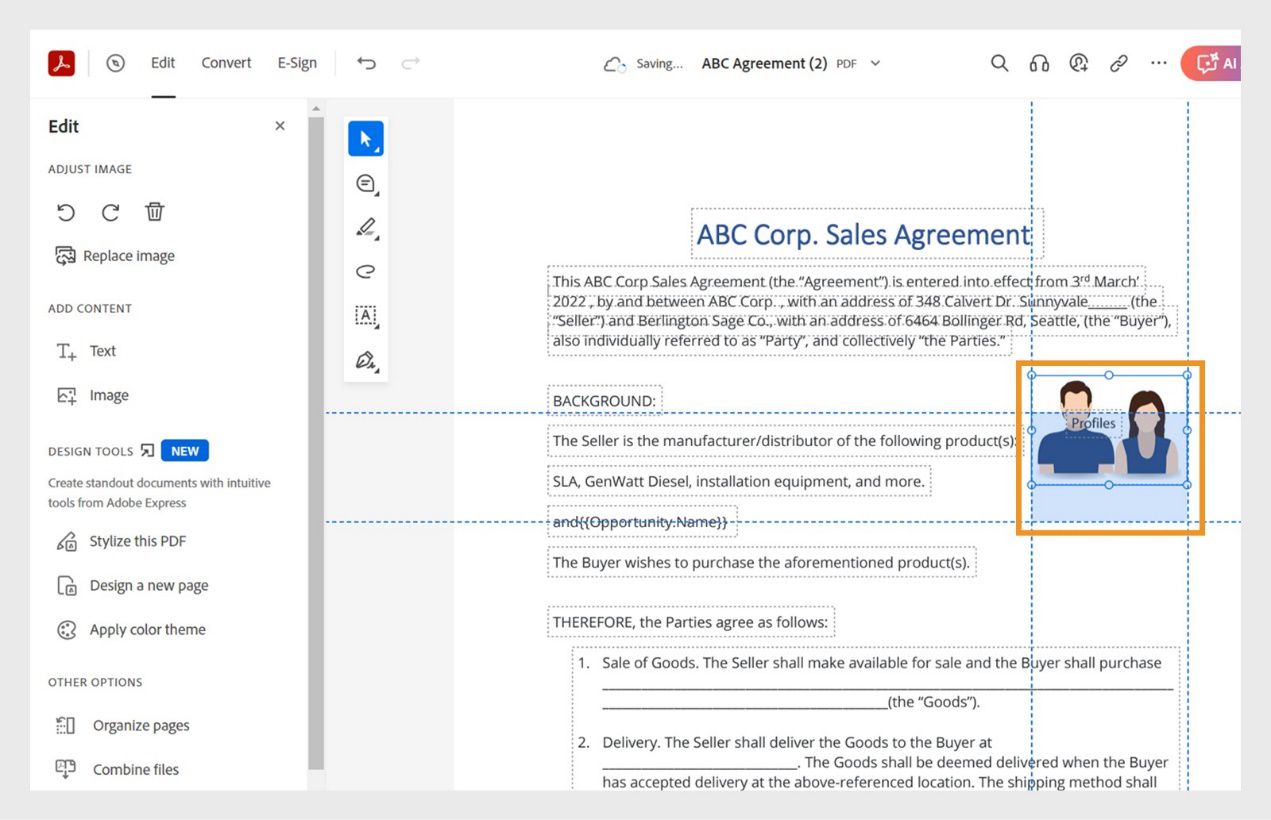
Task: Switch to the Convert tab
Action: [226, 63]
